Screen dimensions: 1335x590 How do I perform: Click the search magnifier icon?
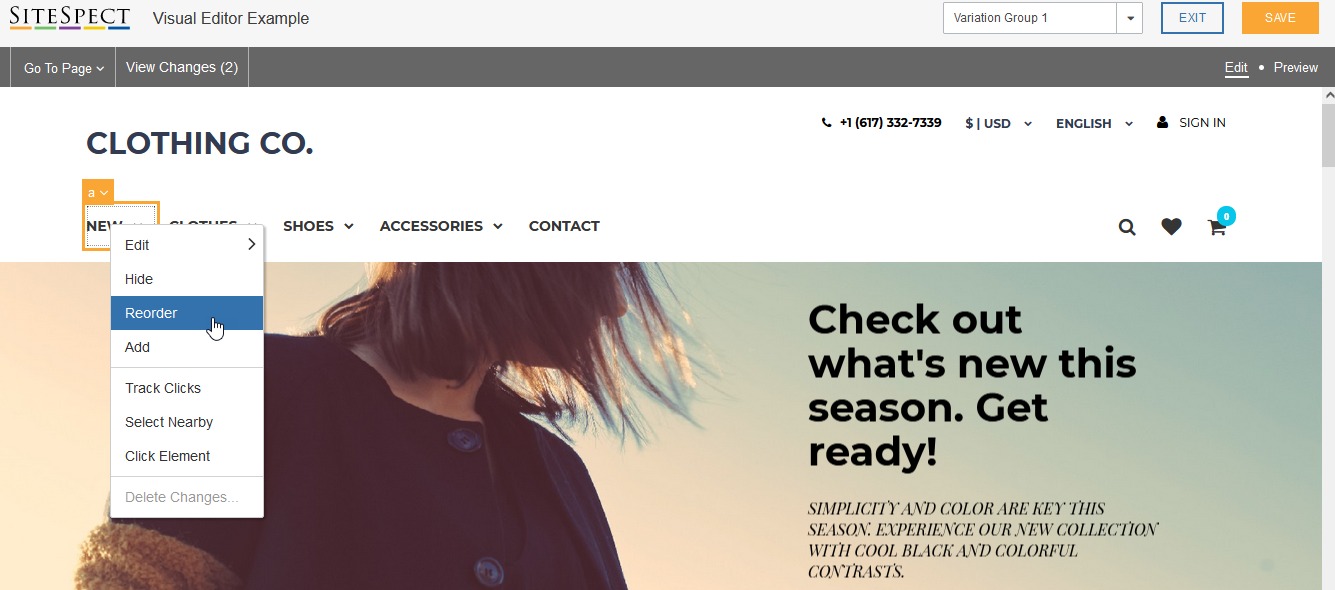tap(1127, 227)
